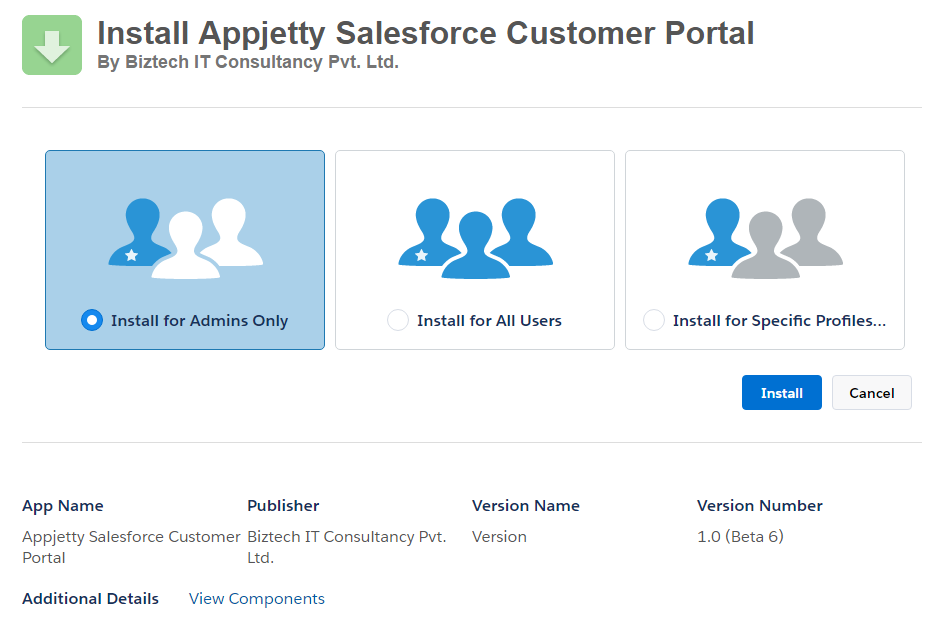Image resolution: width=939 pixels, height=620 pixels.
Task: Pick the Install for Specific Profiles radio button
Action: [654, 321]
